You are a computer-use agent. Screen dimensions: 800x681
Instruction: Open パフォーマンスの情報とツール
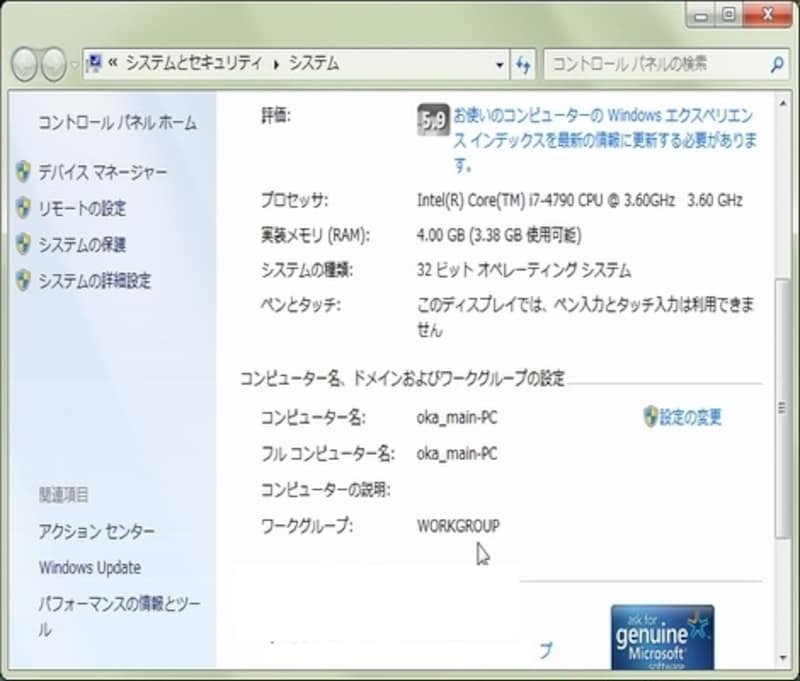(x=120, y=617)
